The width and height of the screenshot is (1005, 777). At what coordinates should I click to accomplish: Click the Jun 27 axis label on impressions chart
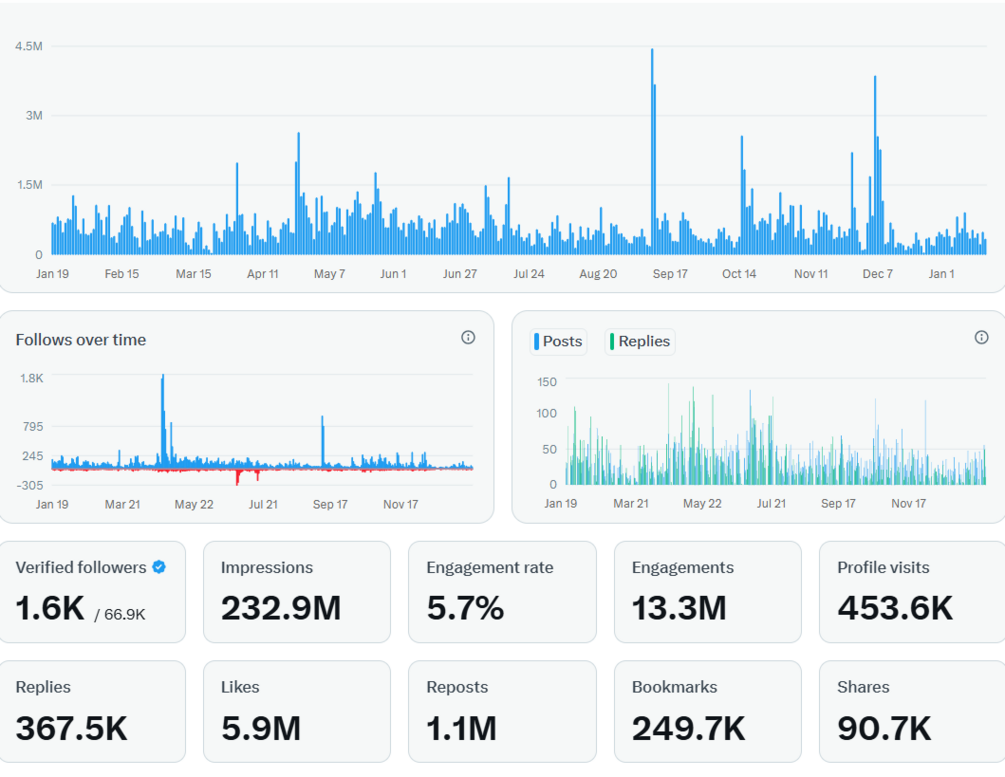click(x=460, y=274)
